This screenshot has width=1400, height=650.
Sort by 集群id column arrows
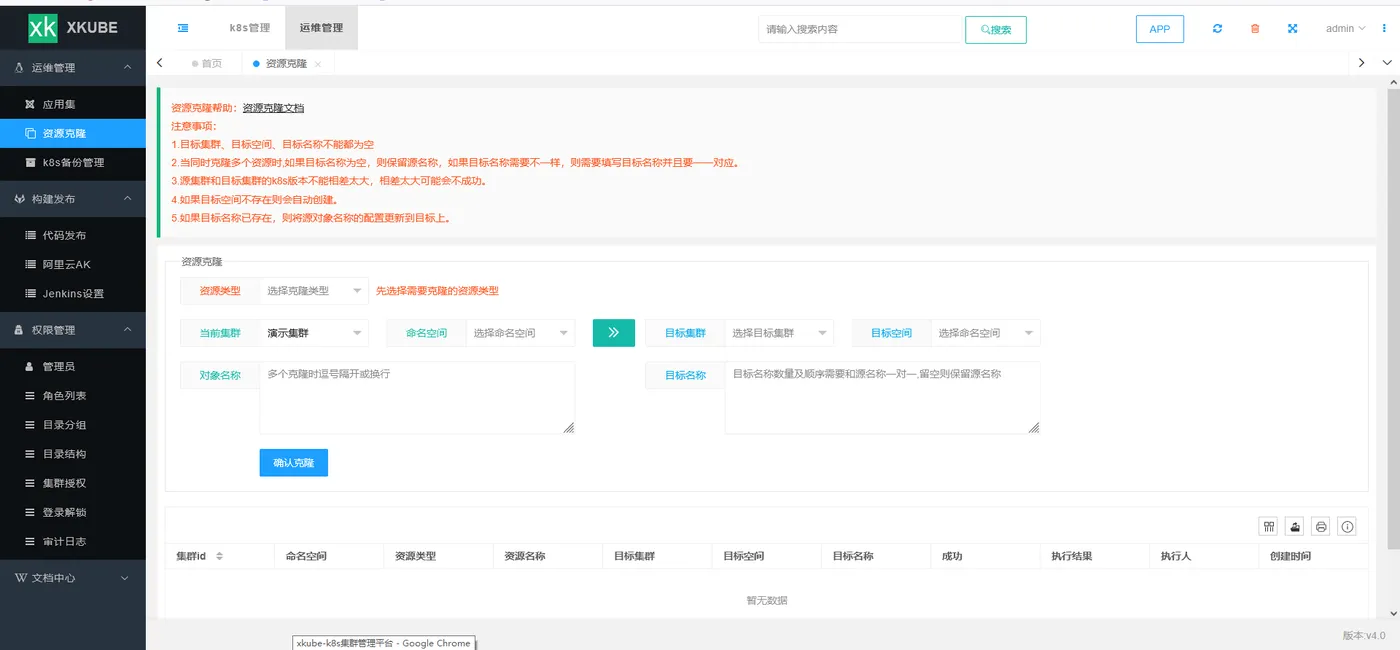point(219,556)
